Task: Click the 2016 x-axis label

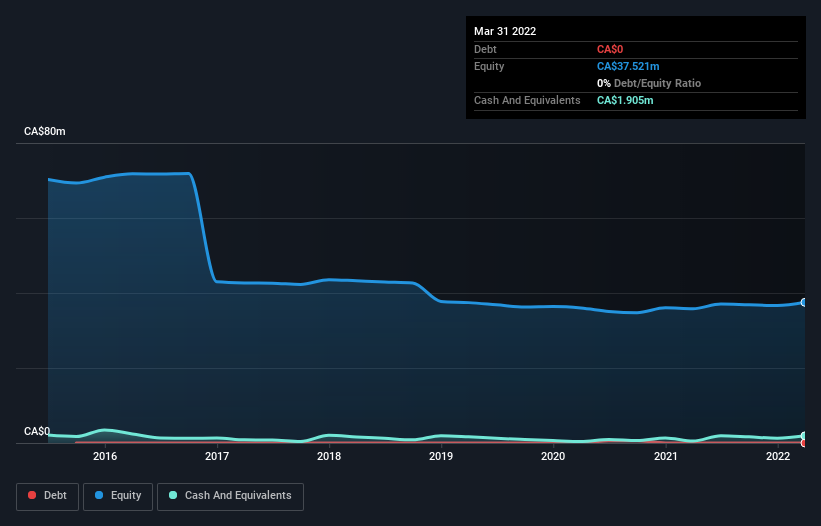Action: pos(105,456)
